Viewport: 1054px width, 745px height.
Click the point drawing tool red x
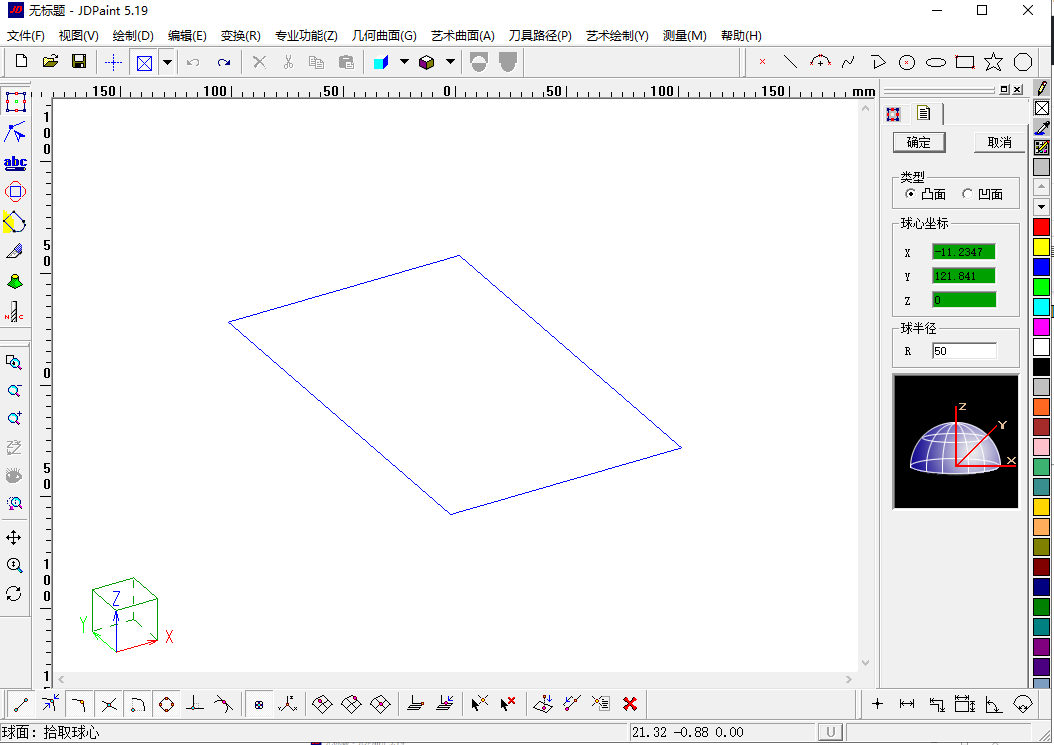pyautogui.click(x=762, y=62)
